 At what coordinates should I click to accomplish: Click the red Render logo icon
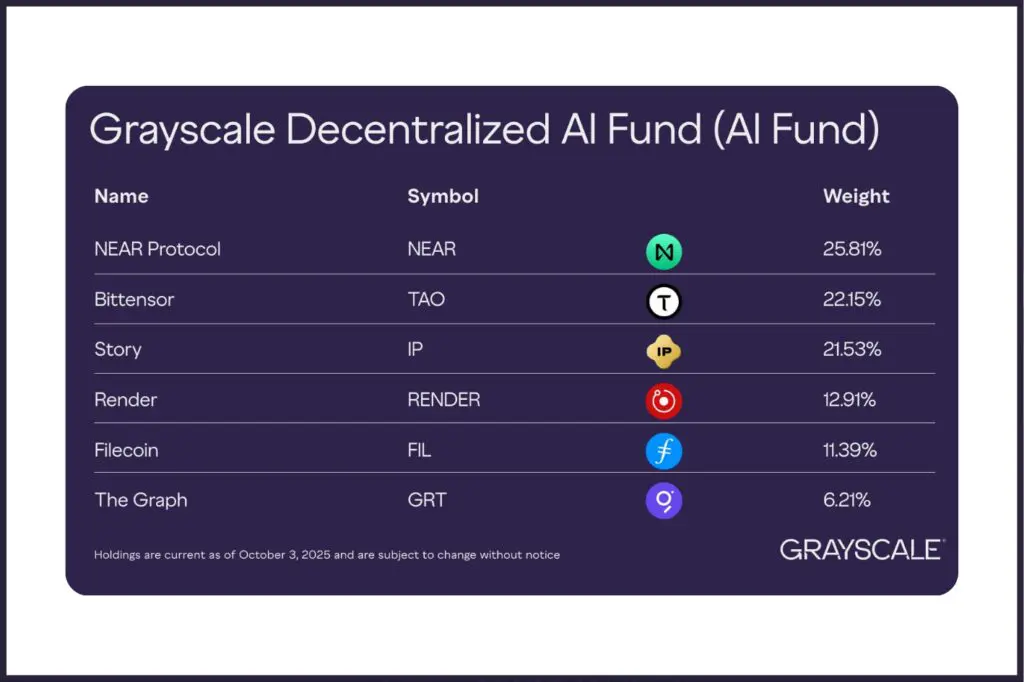[663, 401]
